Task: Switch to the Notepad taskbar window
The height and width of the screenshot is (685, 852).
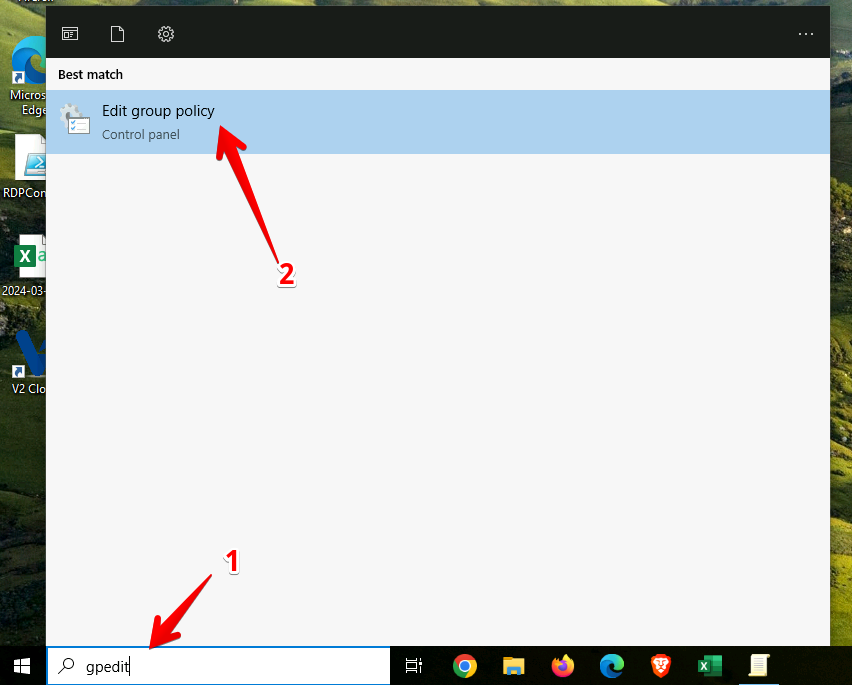Action: (760, 666)
